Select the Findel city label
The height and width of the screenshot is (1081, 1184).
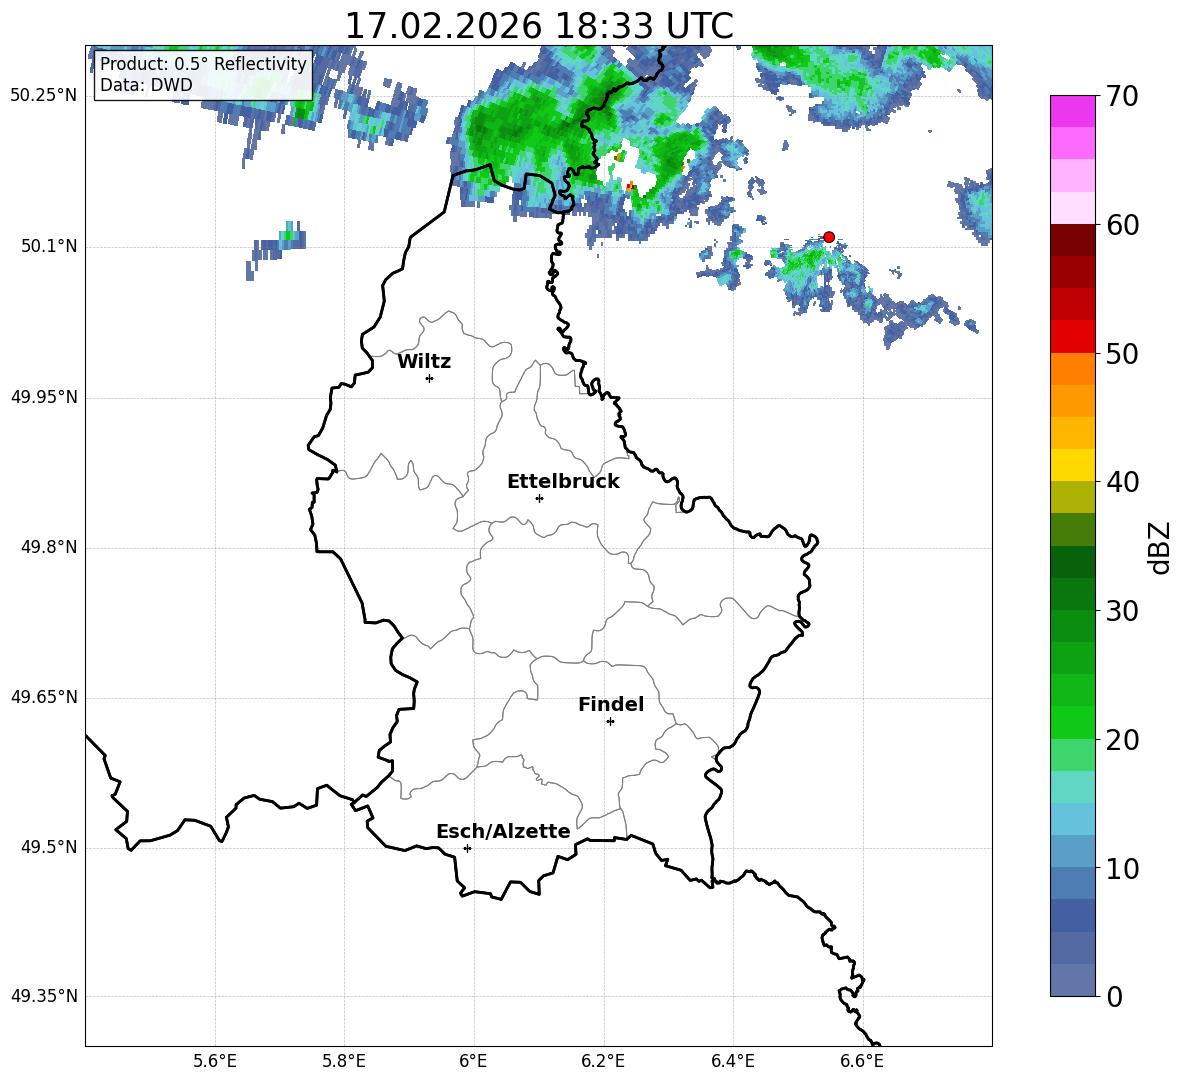[611, 704]
